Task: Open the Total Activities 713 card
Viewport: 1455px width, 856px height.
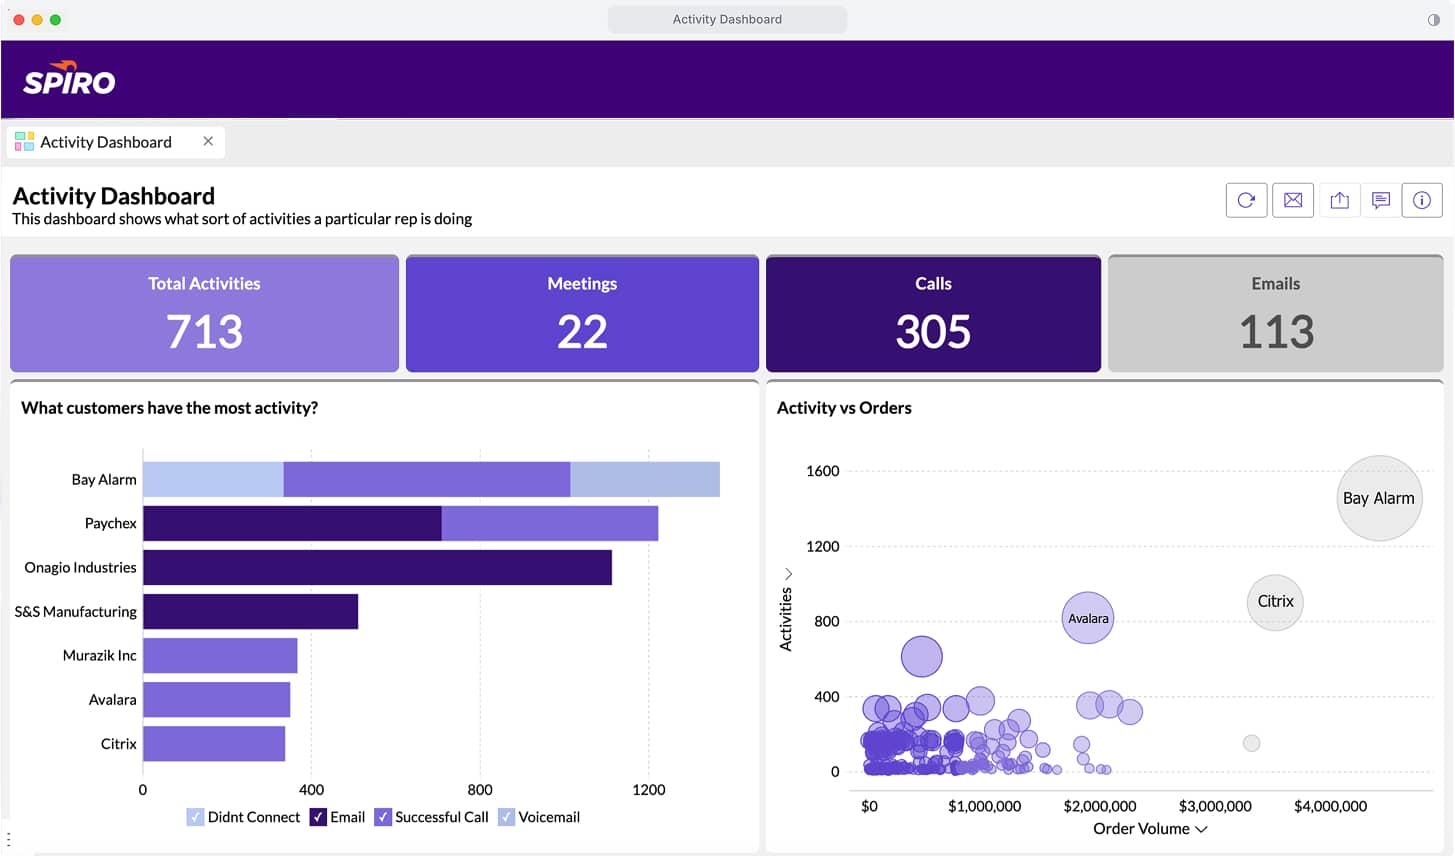Action: [x=204, y=314]
